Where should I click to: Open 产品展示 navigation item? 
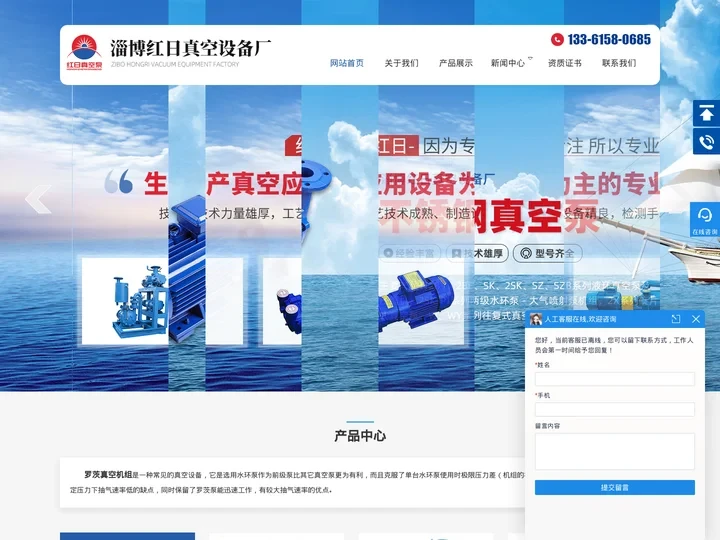(456, 63)
